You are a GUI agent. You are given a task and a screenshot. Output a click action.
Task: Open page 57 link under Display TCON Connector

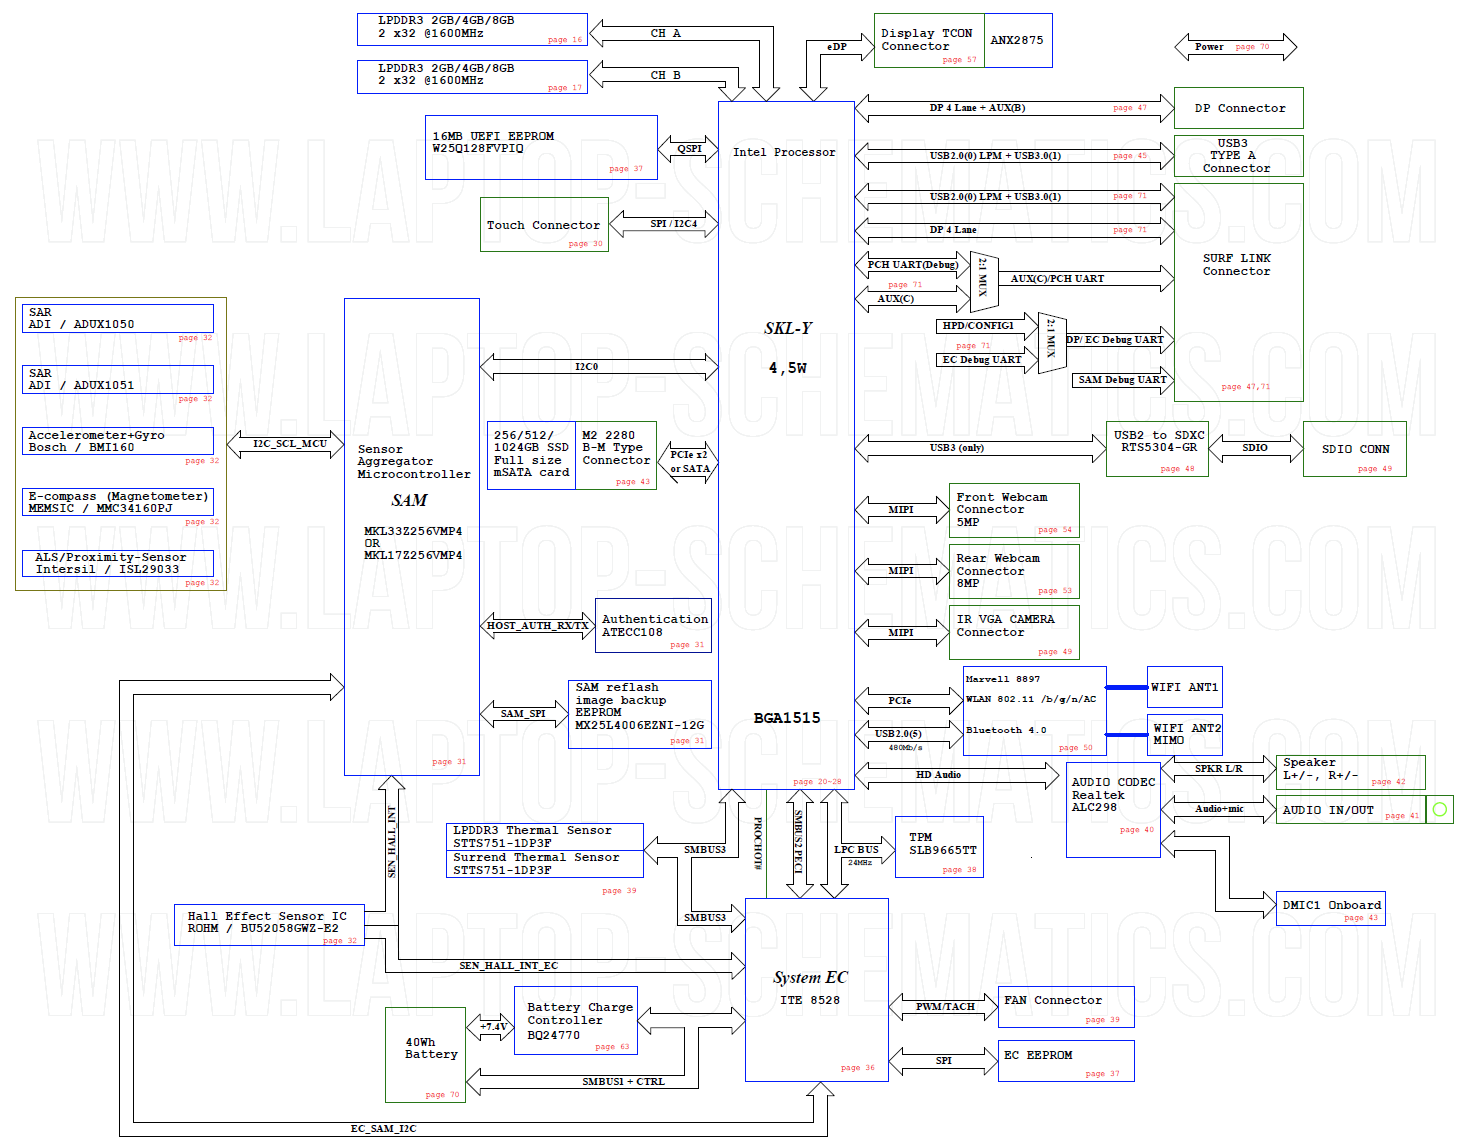coord(959,60)
